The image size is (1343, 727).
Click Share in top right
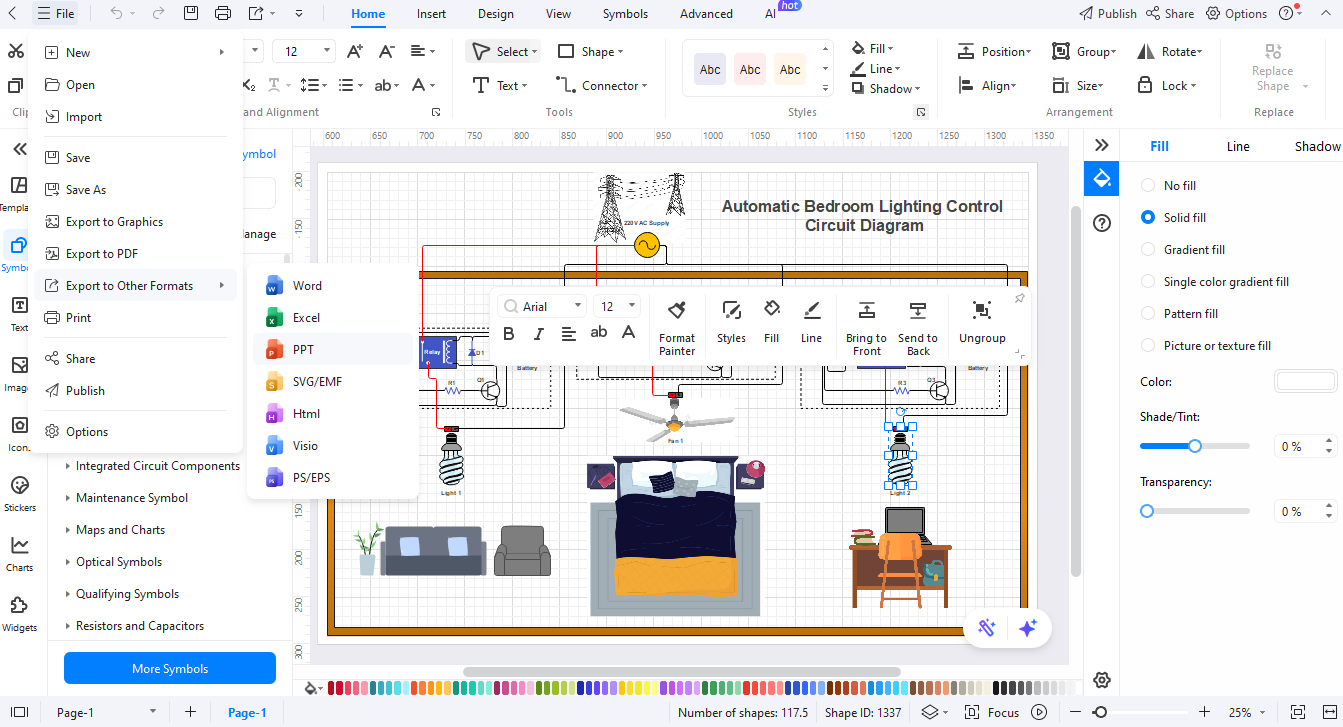pyautogui.click(x=1170, y=14)
